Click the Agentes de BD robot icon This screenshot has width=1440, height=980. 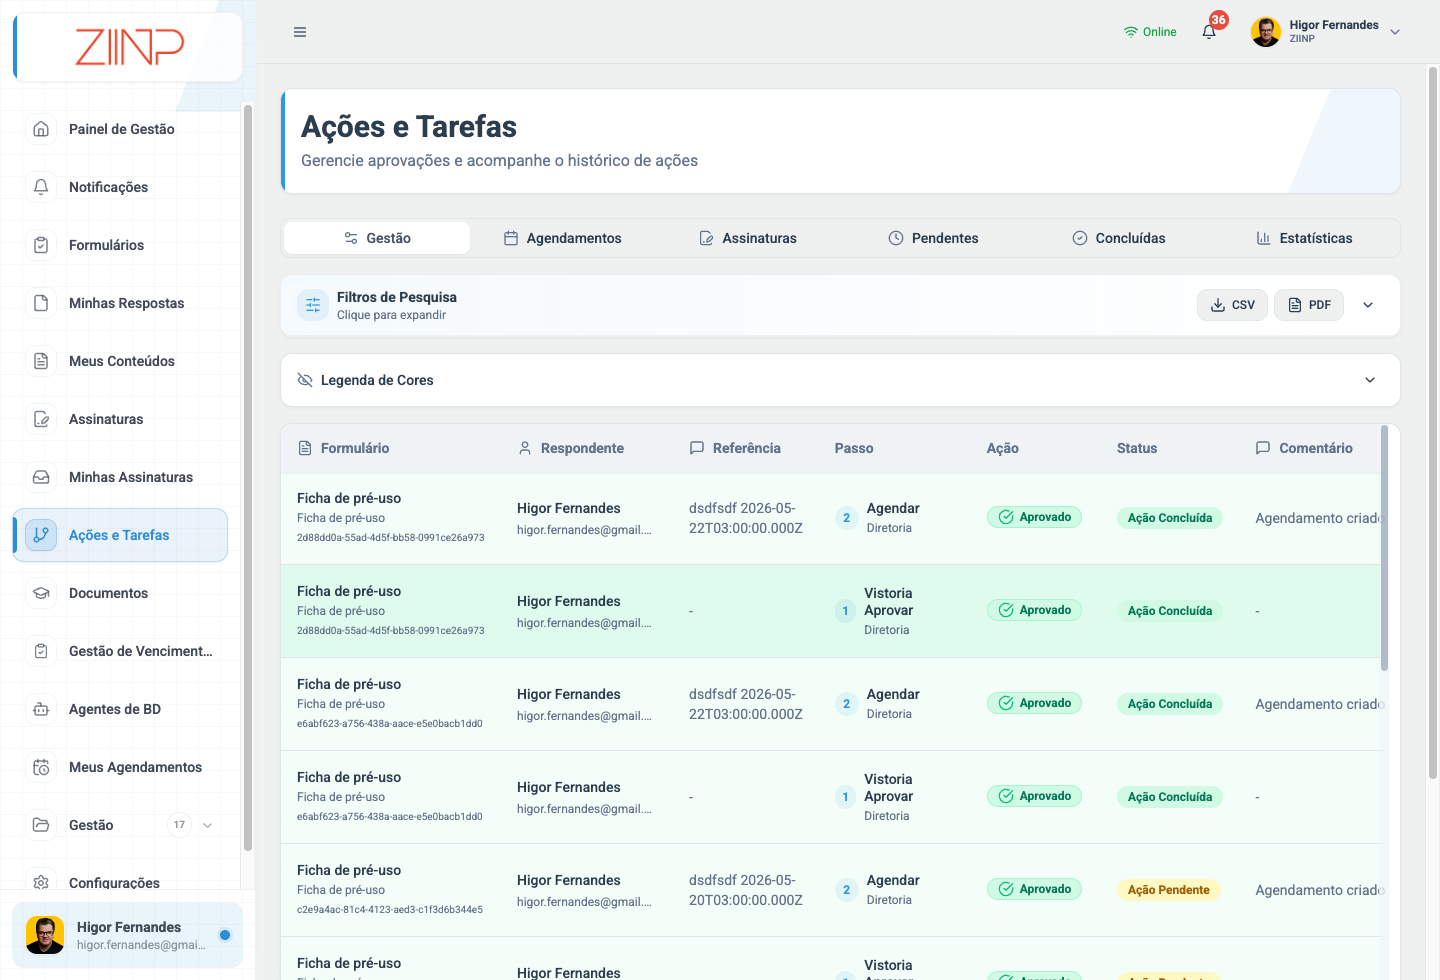point(41,709)
